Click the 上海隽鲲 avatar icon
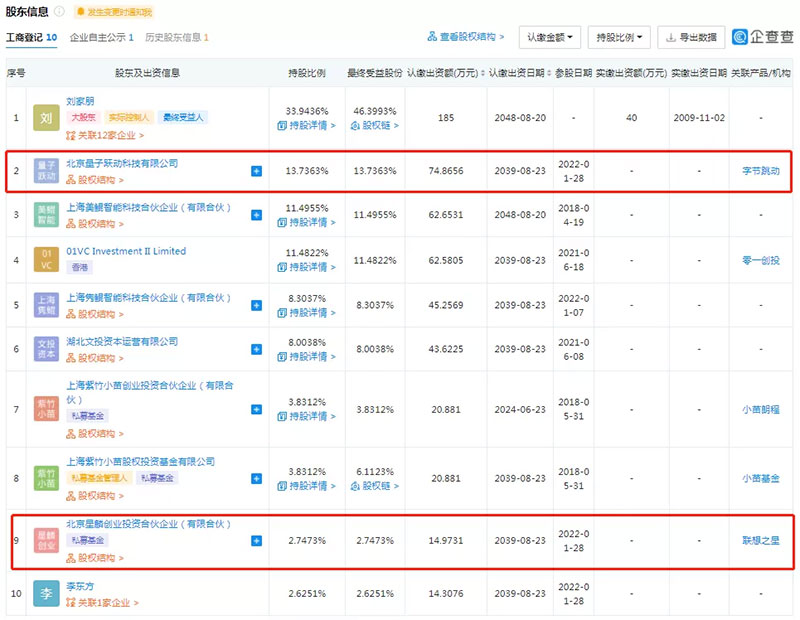 [46, 305]
